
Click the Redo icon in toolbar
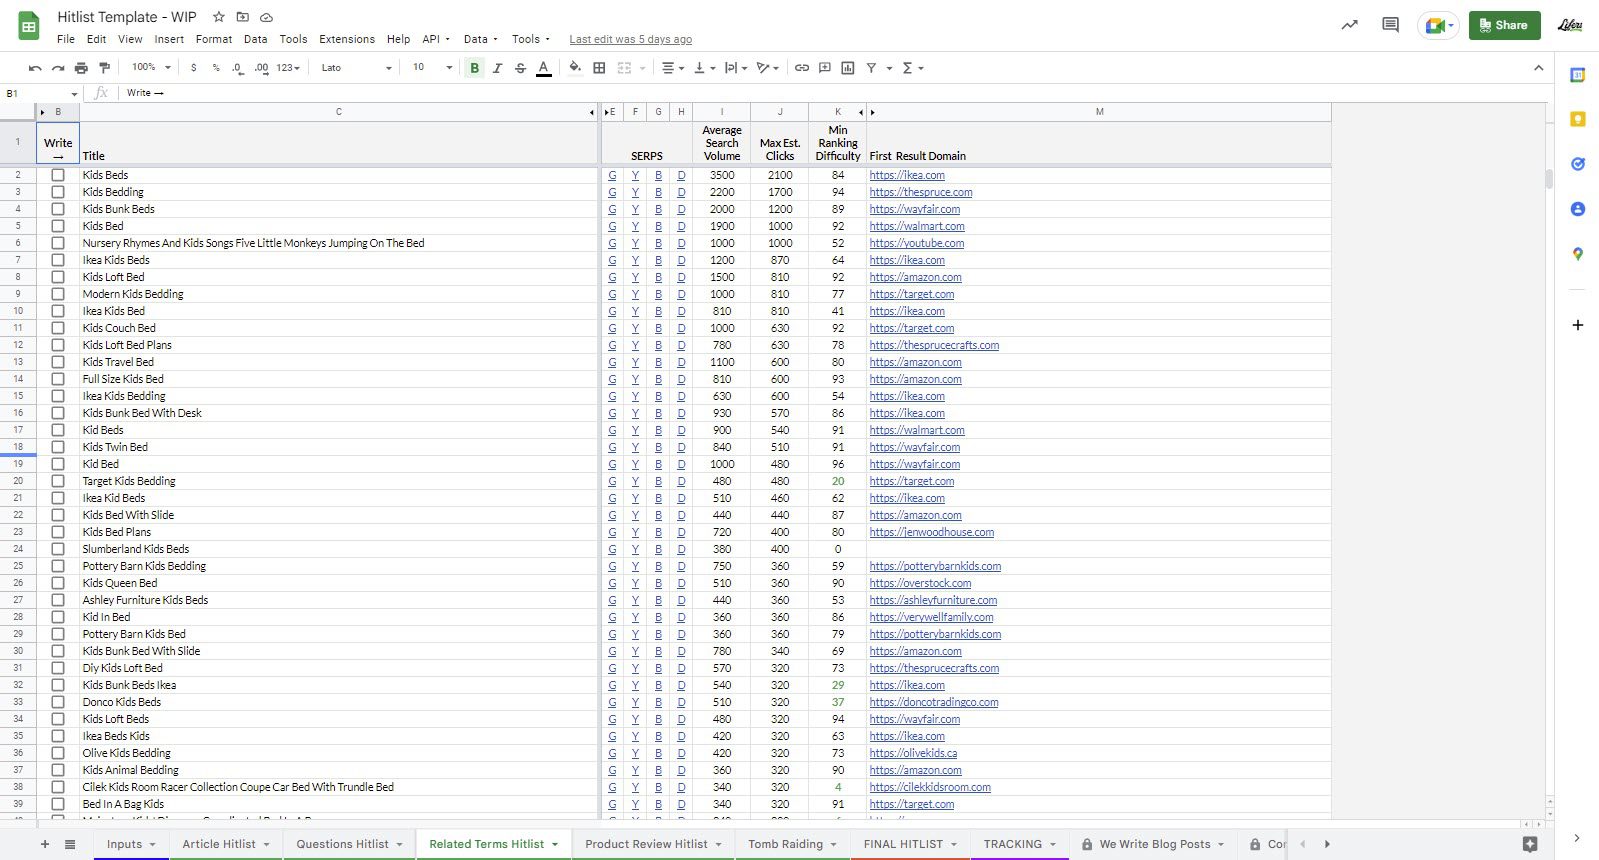coord(58,68)
